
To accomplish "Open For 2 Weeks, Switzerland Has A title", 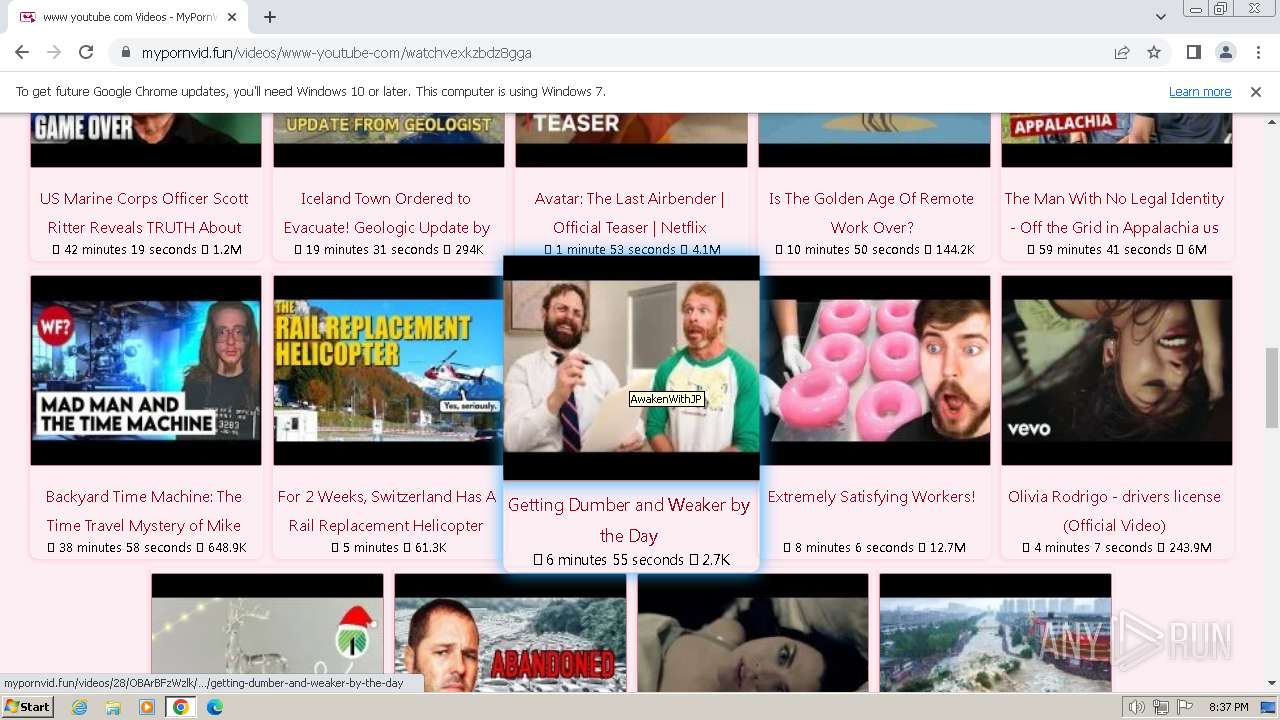I will [x=387, y=511].
